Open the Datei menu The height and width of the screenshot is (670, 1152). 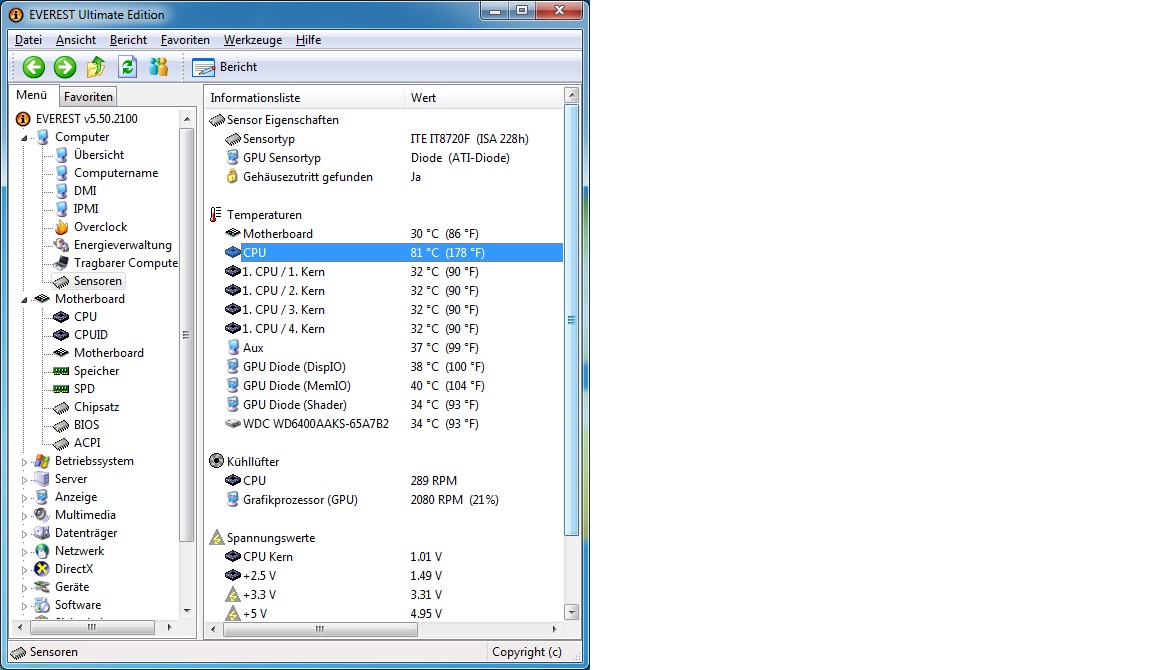pyautogui.click(x=28, y=40)
